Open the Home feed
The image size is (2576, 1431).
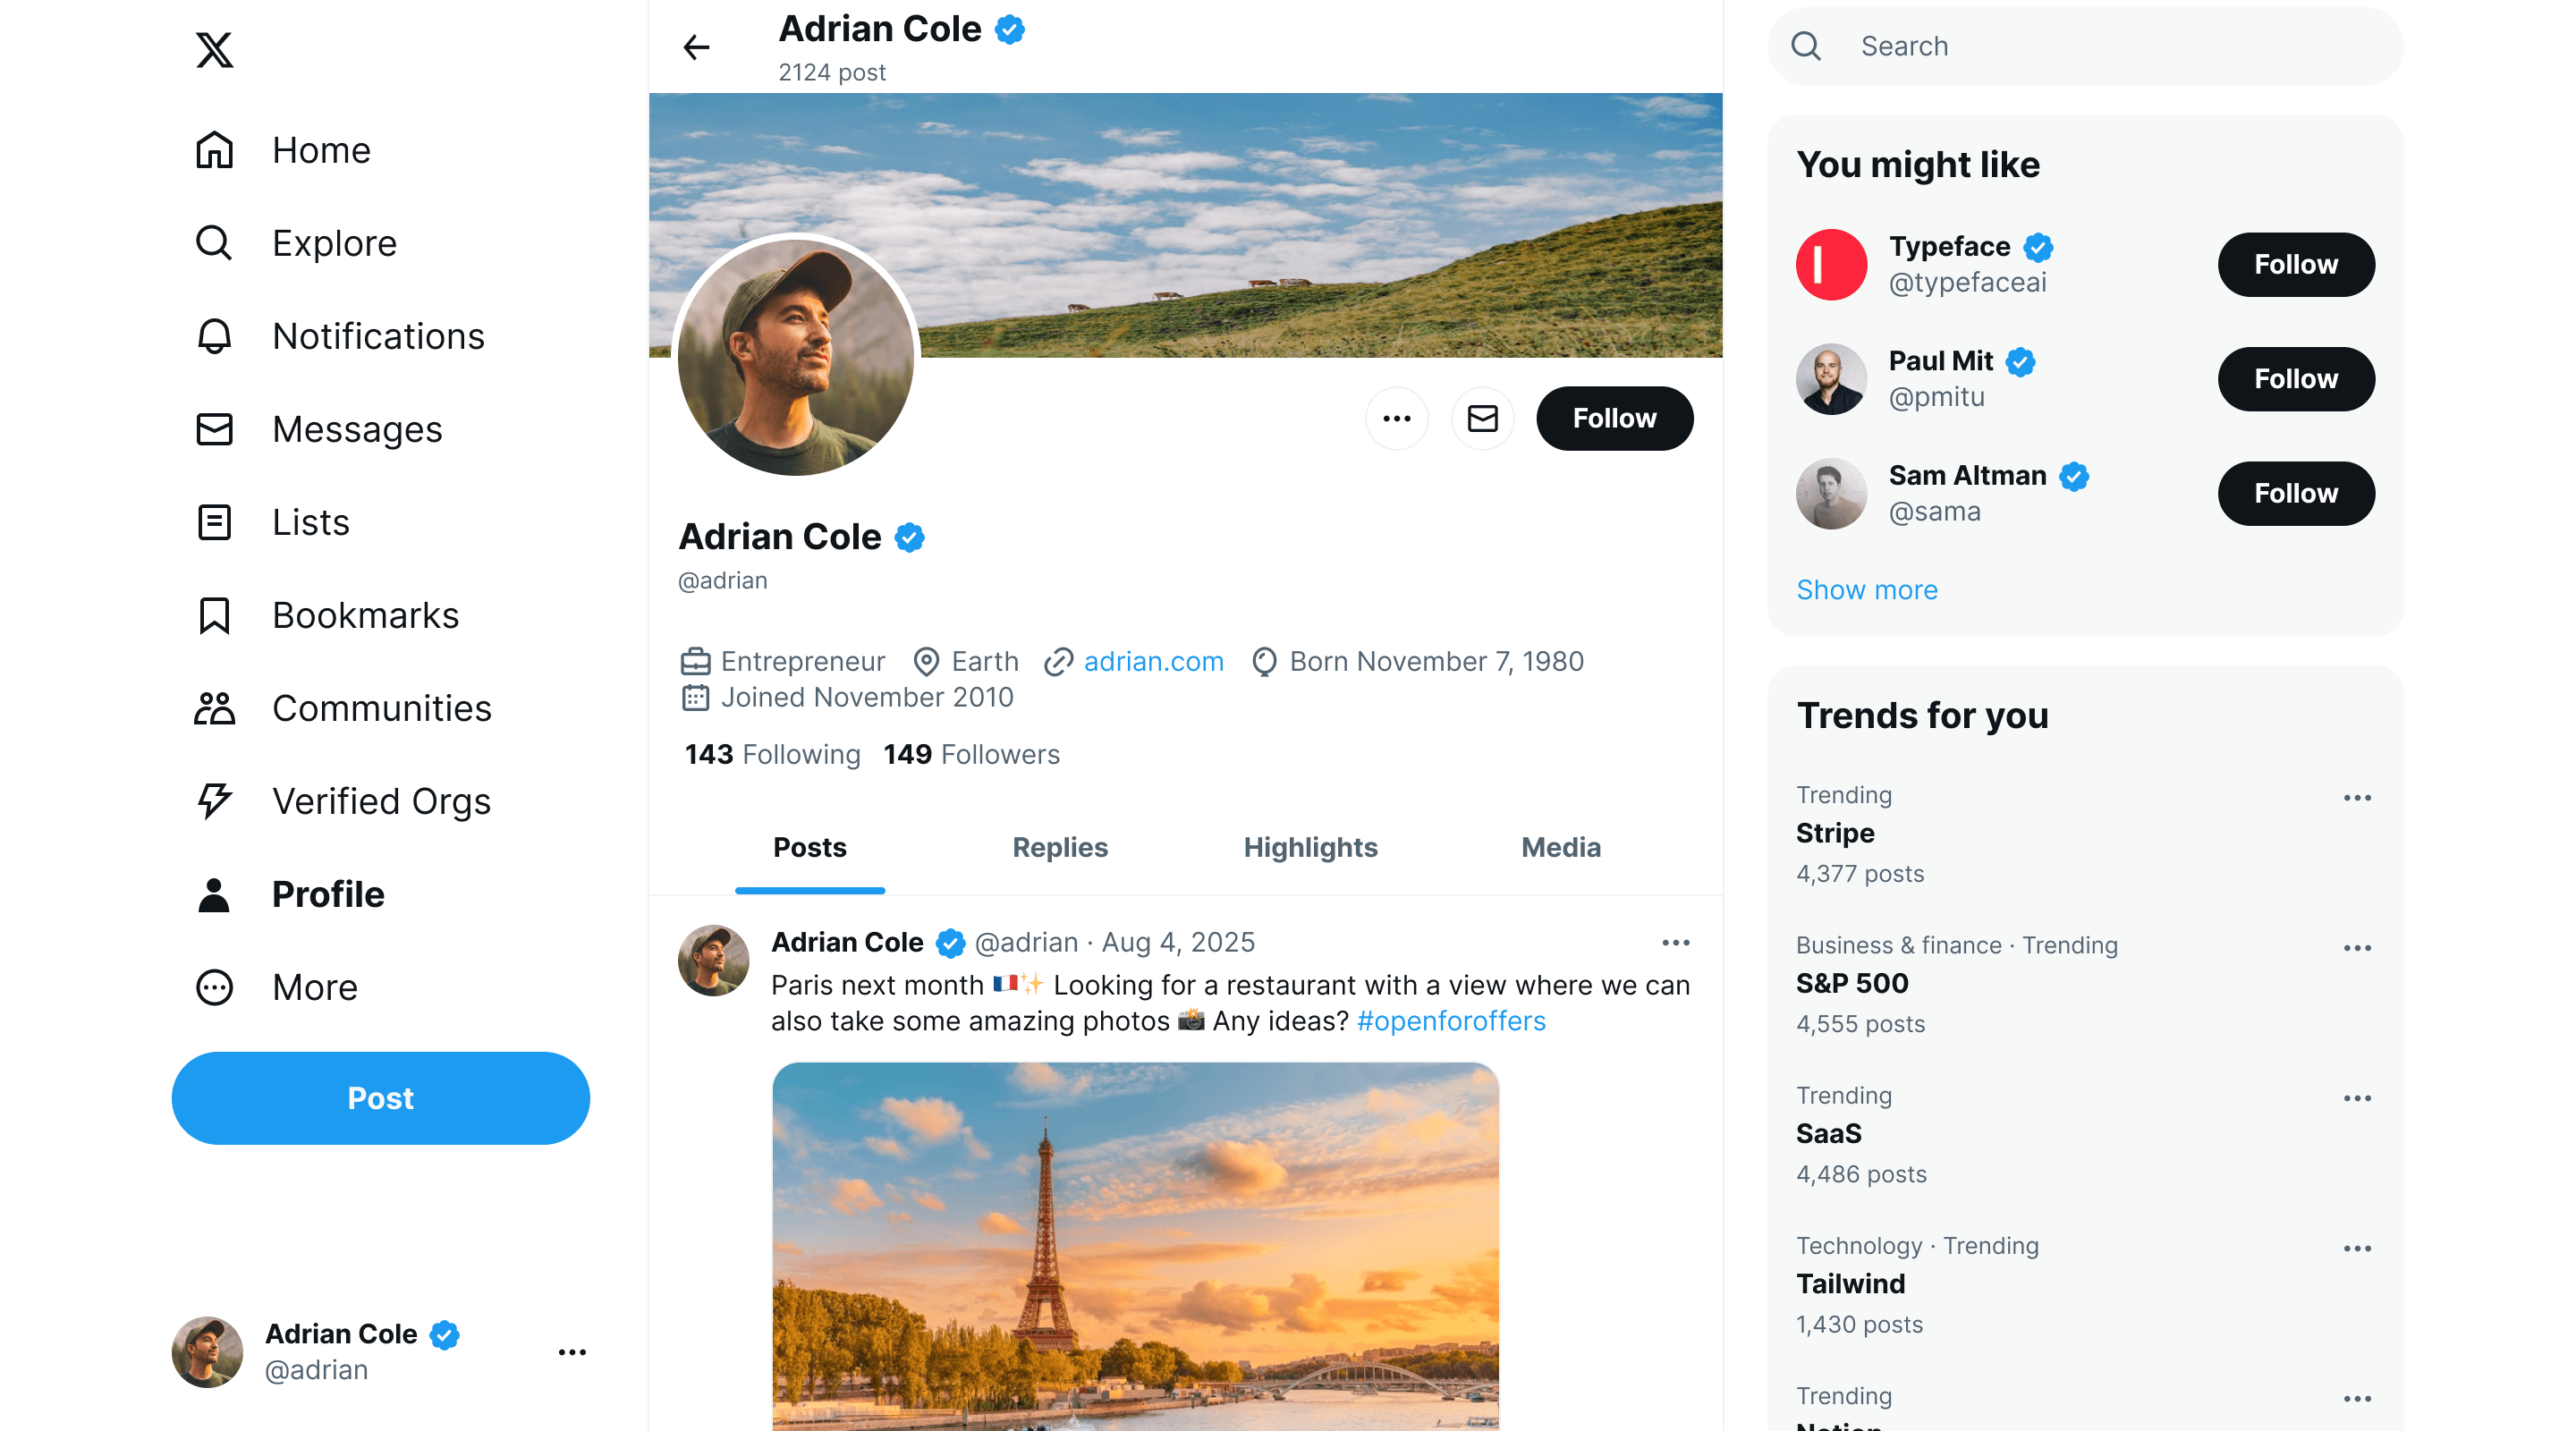pyautogui.click(x=320, y=150)
